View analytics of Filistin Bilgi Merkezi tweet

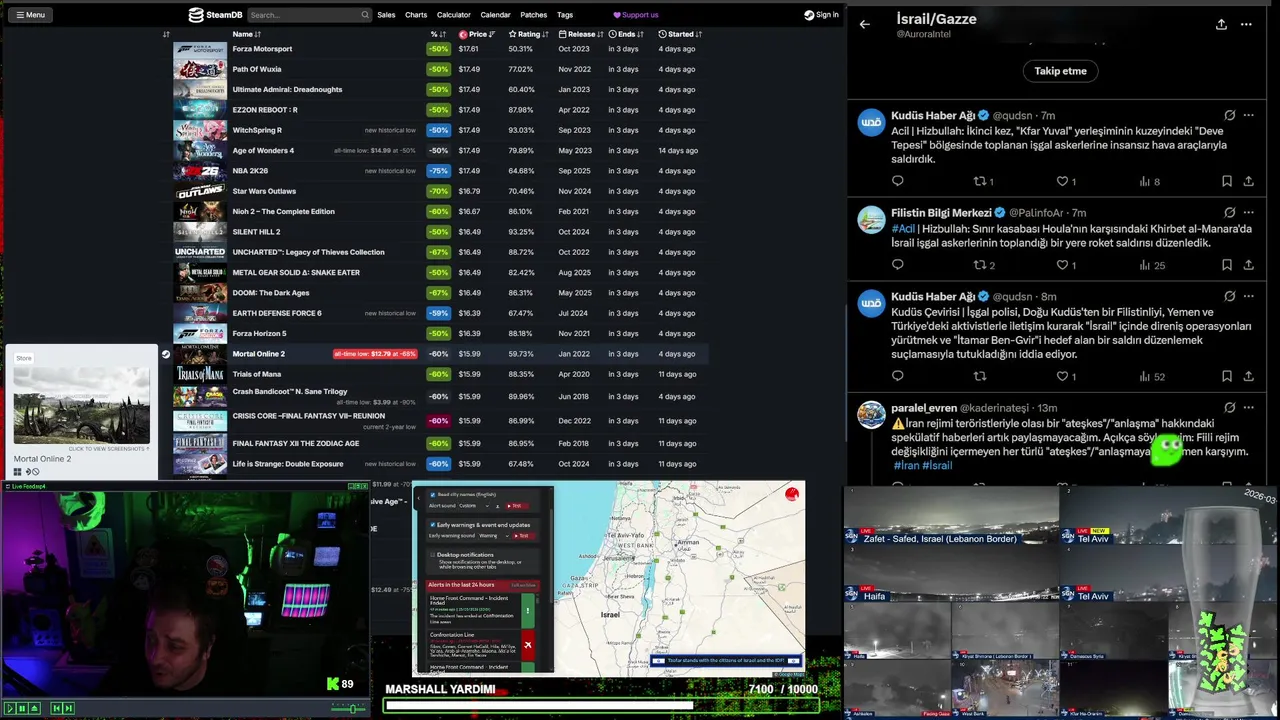1145,265
